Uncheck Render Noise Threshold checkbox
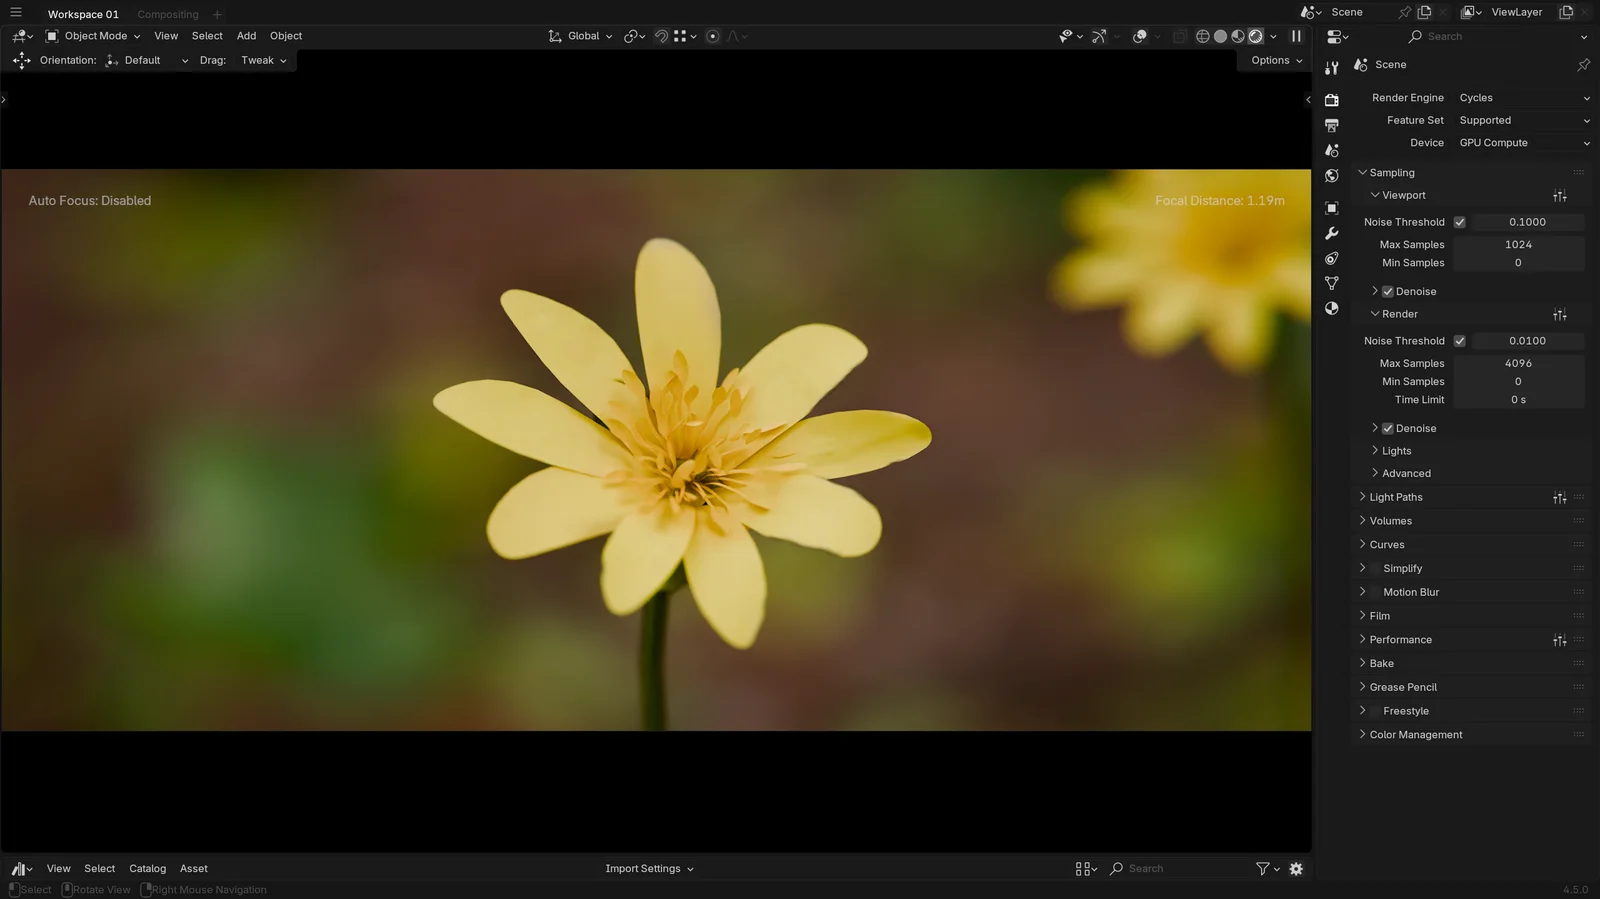 pos(1459,341)
